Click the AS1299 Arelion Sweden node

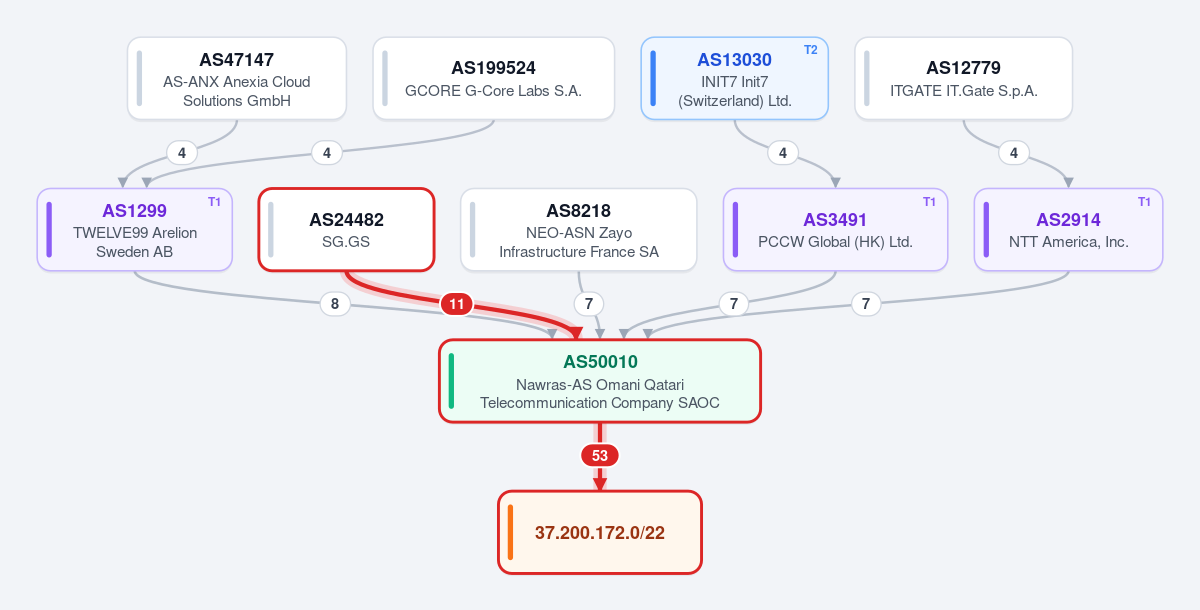click(x=135, y=229)
